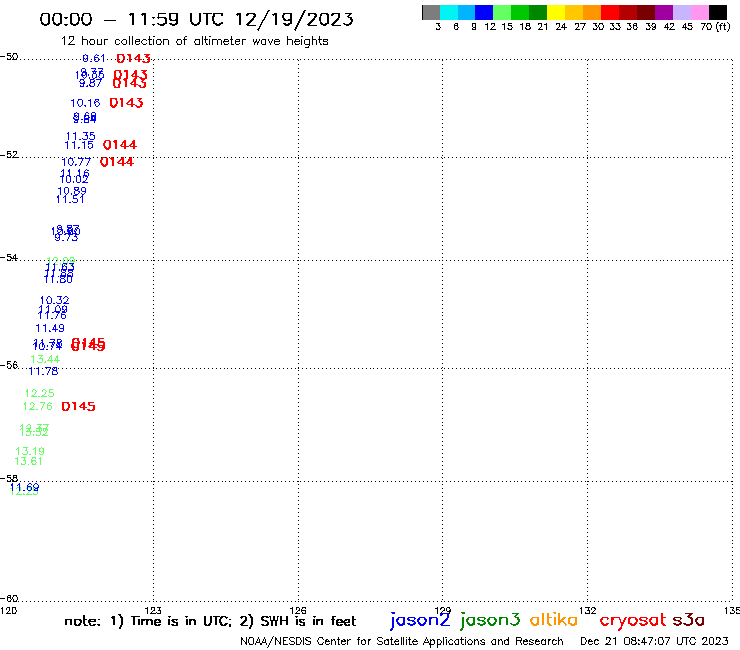Screen dimensions: 740x650
Task: Click the black swatch ending the color scale
Action: click(x=717, y=12)
